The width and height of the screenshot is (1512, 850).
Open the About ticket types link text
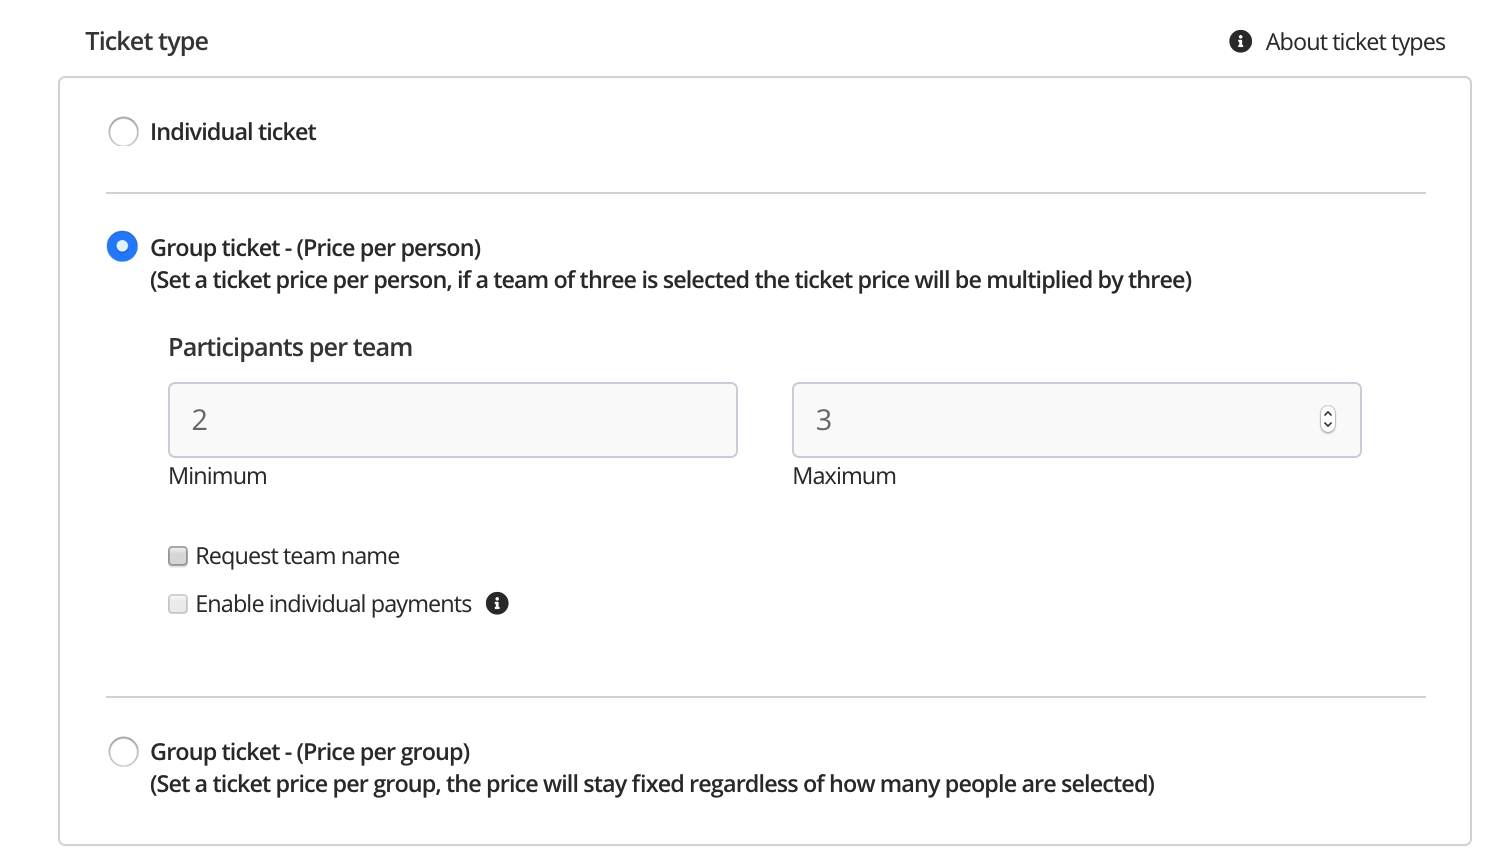pyautogui.click(x=1355, y=42)
